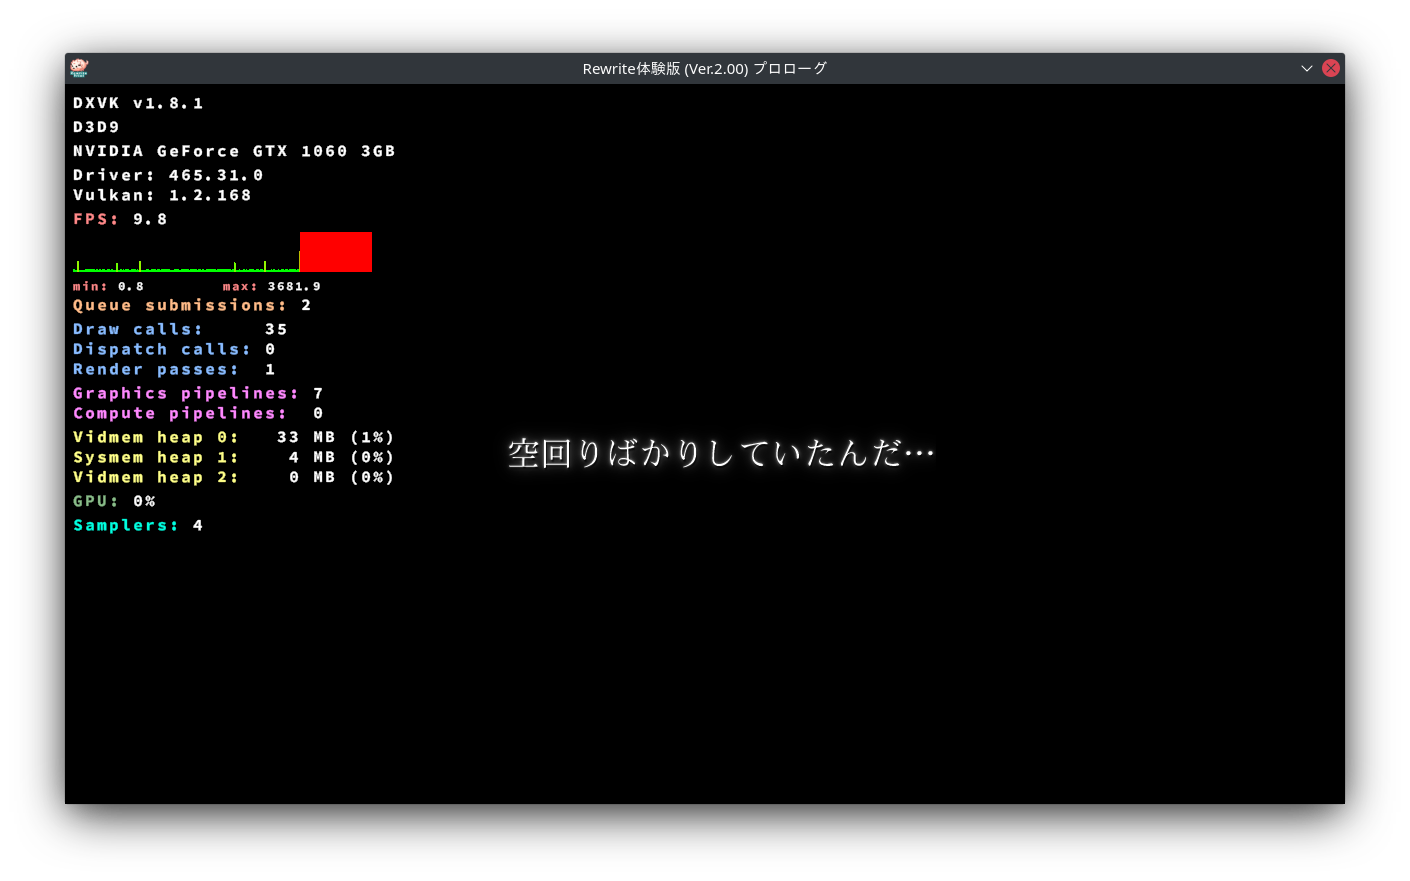Viewport: 1410px width, 881px height.
Task: Click the DXVK v1.8.1 version text
Action: click(138, 103)
